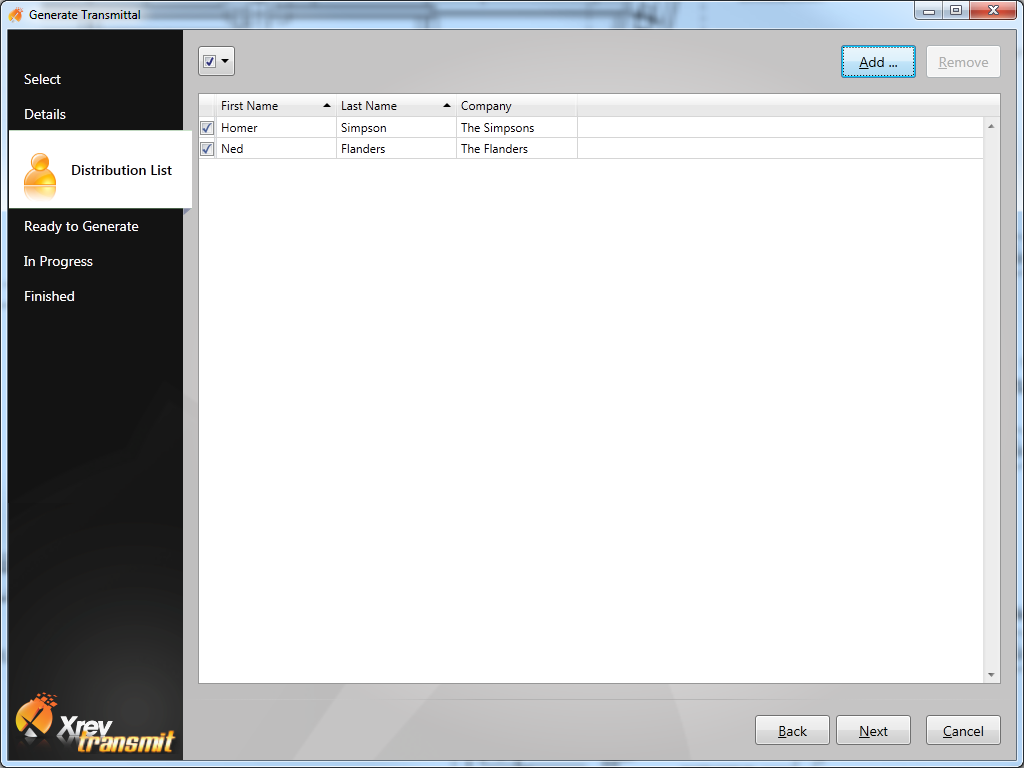Click the list scrollbar down arrow
Screen dimensions: 1024x768
click(991, 675)
